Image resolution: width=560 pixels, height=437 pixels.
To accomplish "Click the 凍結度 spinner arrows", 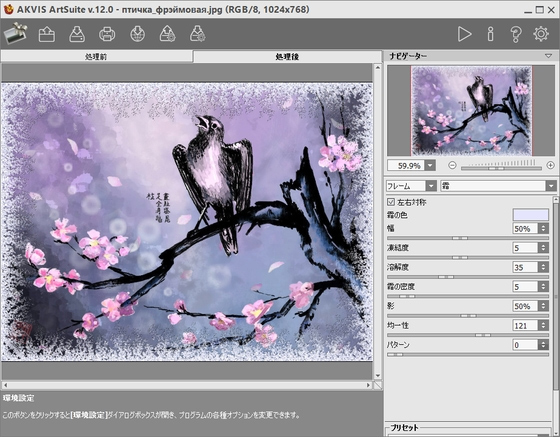I will coord(543,248).
